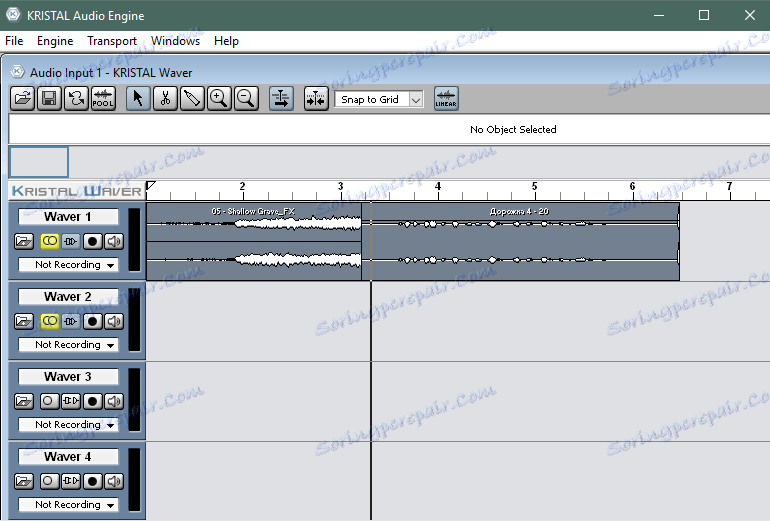Arm recording on Waver 1
This screenshot has height=522, width=770.
point(92,241)
